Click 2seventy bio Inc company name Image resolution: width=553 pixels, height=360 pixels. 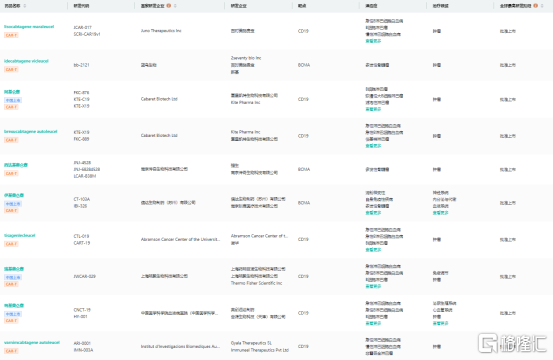tap(246, 58)
